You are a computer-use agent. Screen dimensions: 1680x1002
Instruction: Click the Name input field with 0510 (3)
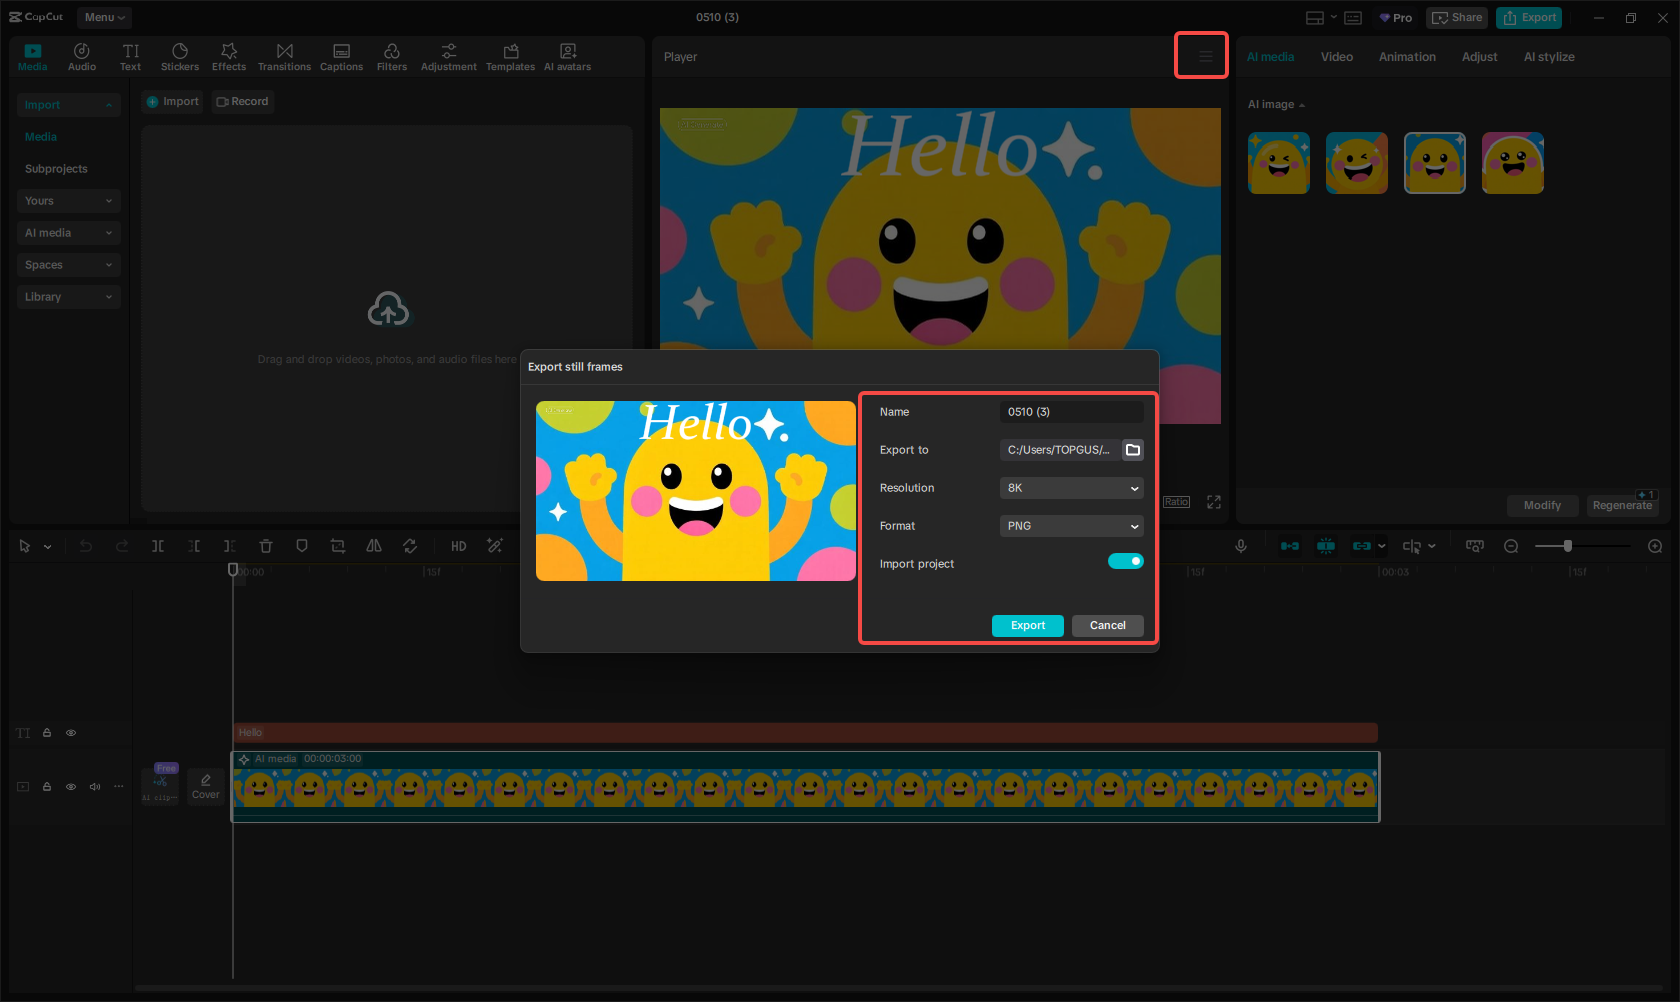coord(1071,412)
